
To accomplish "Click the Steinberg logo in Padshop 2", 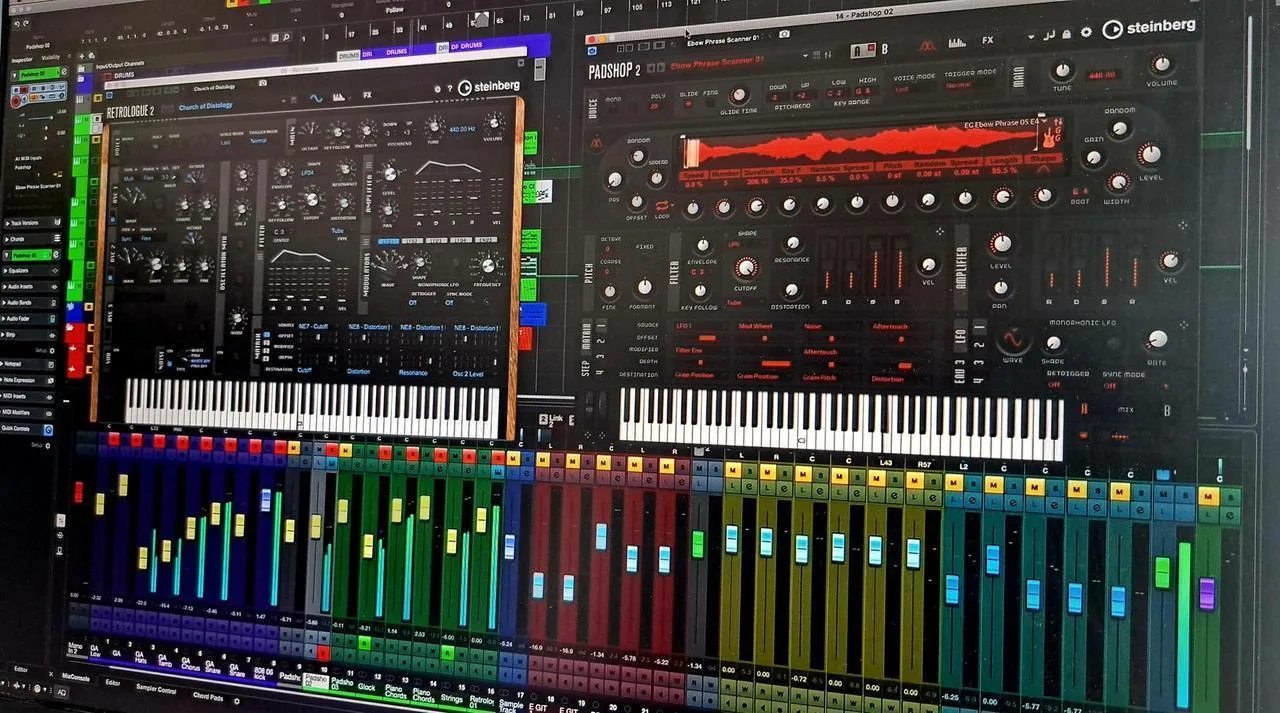I will tap(1149, 28).
